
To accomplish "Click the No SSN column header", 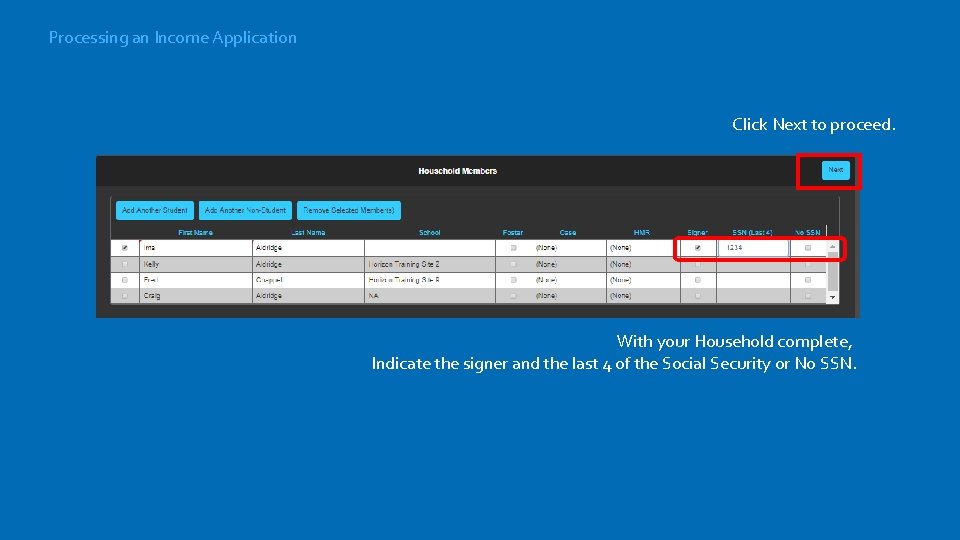I will point(808,233).
